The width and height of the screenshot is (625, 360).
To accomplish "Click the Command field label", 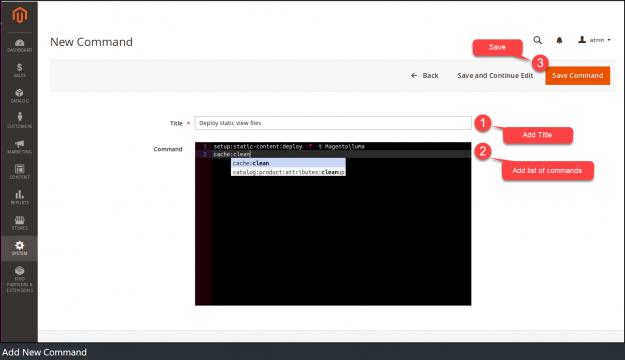I will click(x=168, y=149).
